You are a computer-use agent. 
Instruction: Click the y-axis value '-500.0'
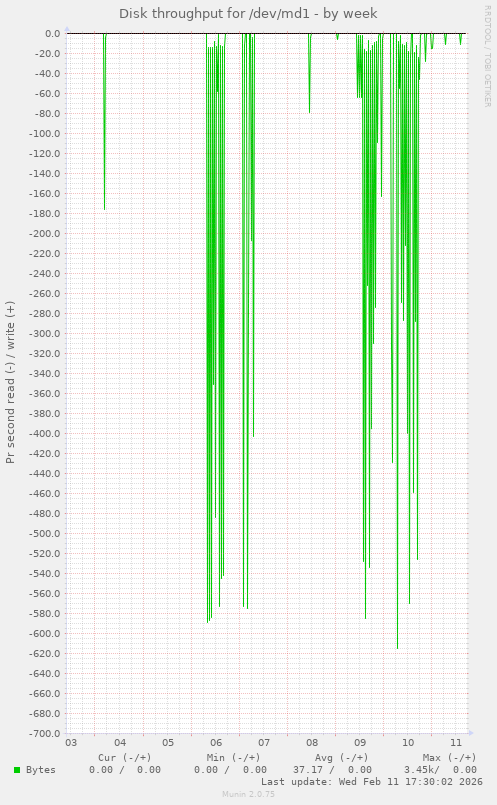click(47, 534)
